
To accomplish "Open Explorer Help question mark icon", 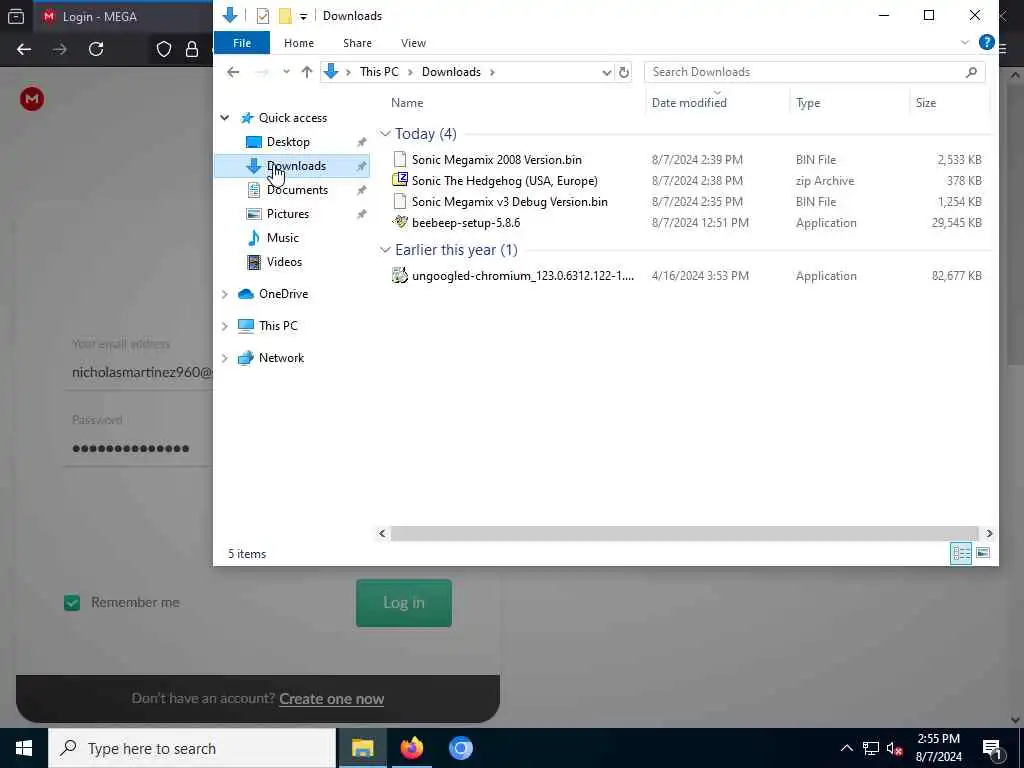I will click(986, 42).
